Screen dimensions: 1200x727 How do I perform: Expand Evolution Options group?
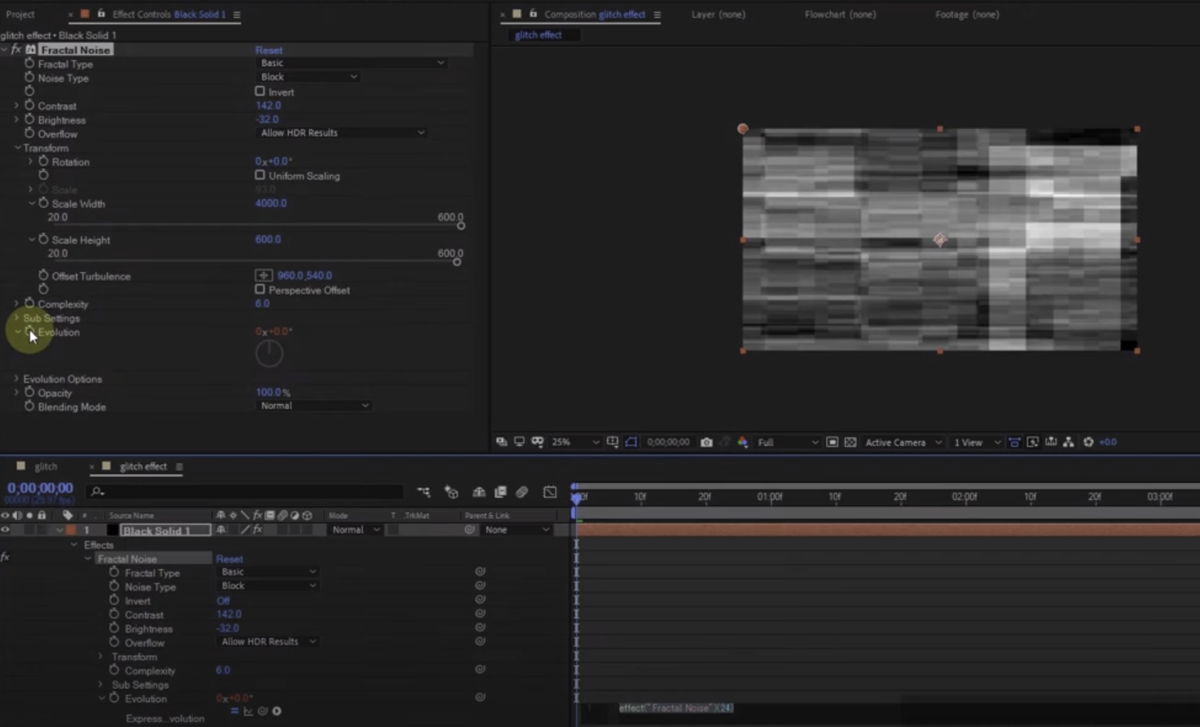pos(16,379)
